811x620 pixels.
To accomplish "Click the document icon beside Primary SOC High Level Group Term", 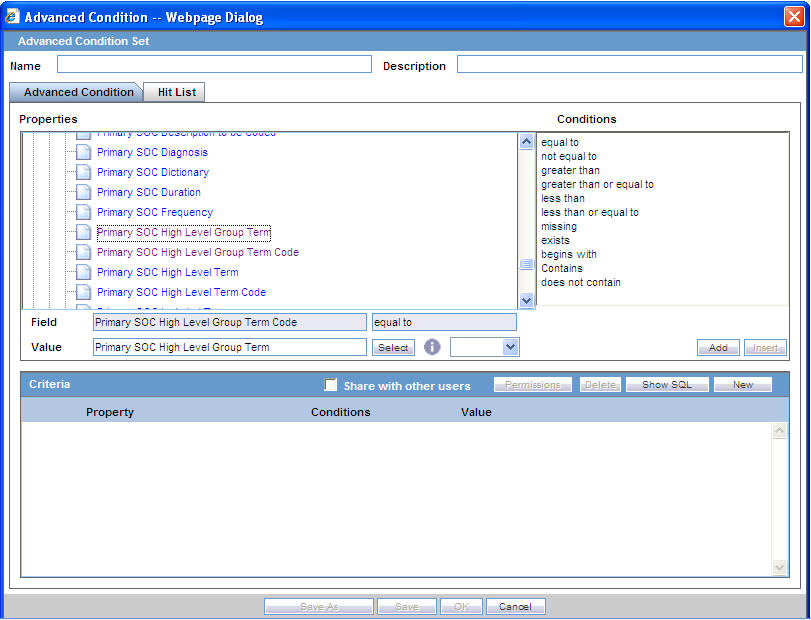I will pyautogui.click(x=82, y=232).
